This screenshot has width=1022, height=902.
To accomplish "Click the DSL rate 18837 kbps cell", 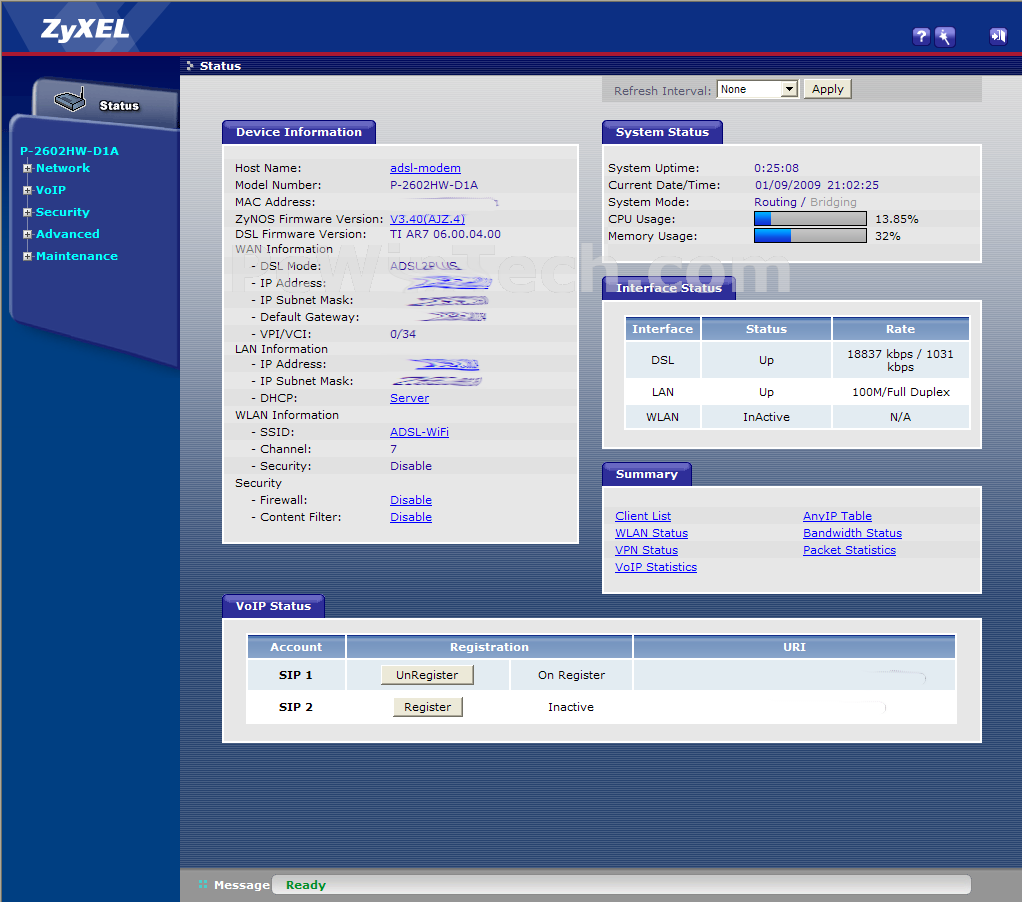I will click(900, 360).
